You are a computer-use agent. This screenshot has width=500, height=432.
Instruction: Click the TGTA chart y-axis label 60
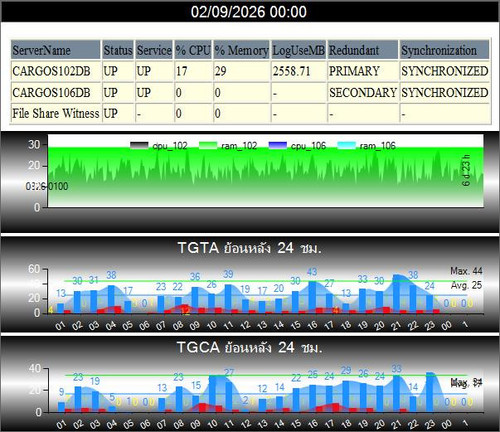click(34, 269)
